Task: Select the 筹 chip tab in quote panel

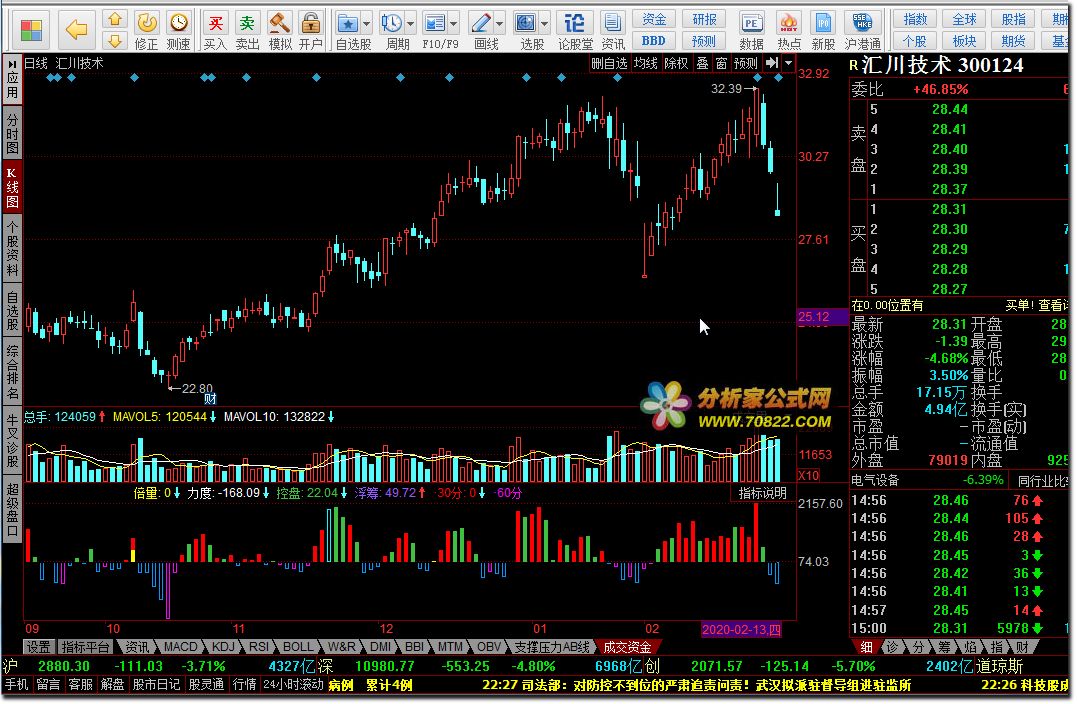Action: click(x=944, y=647)
